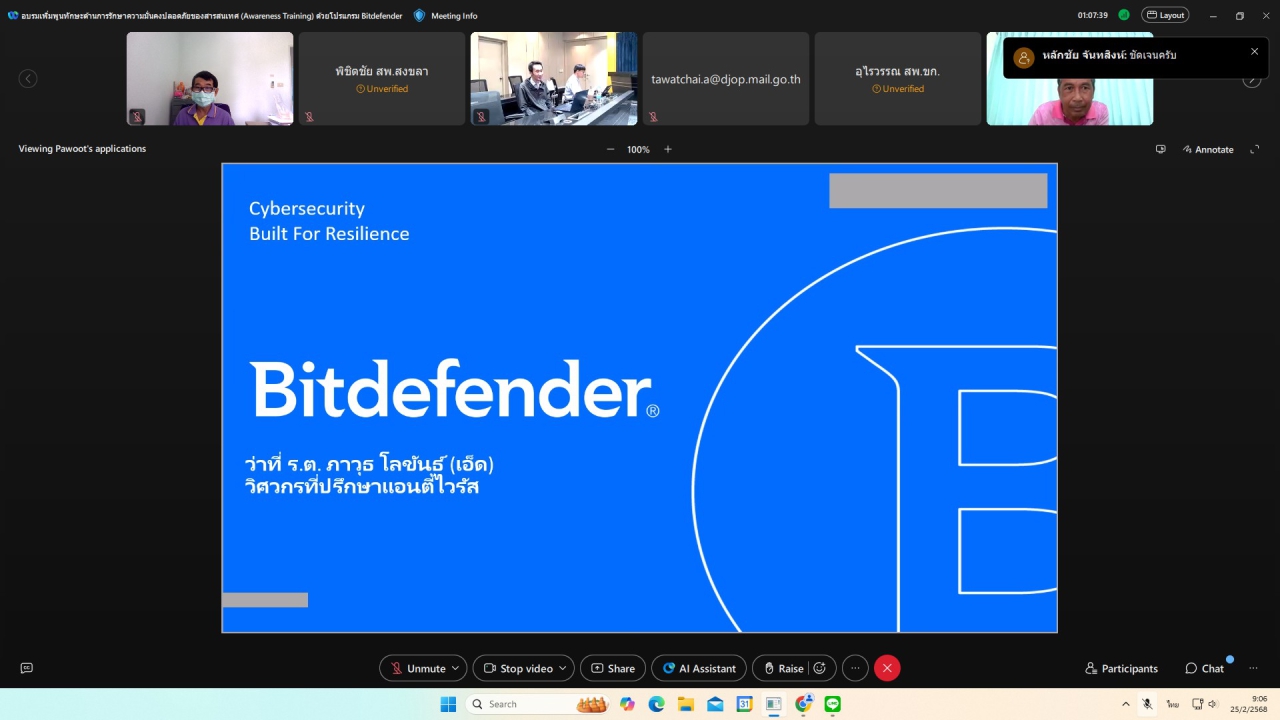Open Meeting Info
The width and height of the screenshot is (1280, 720).
[454, 15]
